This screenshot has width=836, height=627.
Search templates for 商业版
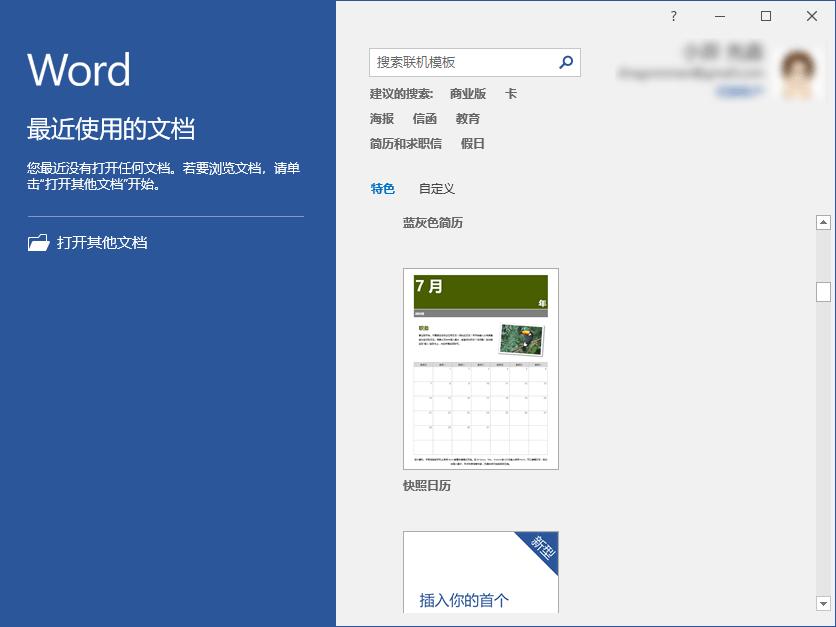tap(466, 93)
